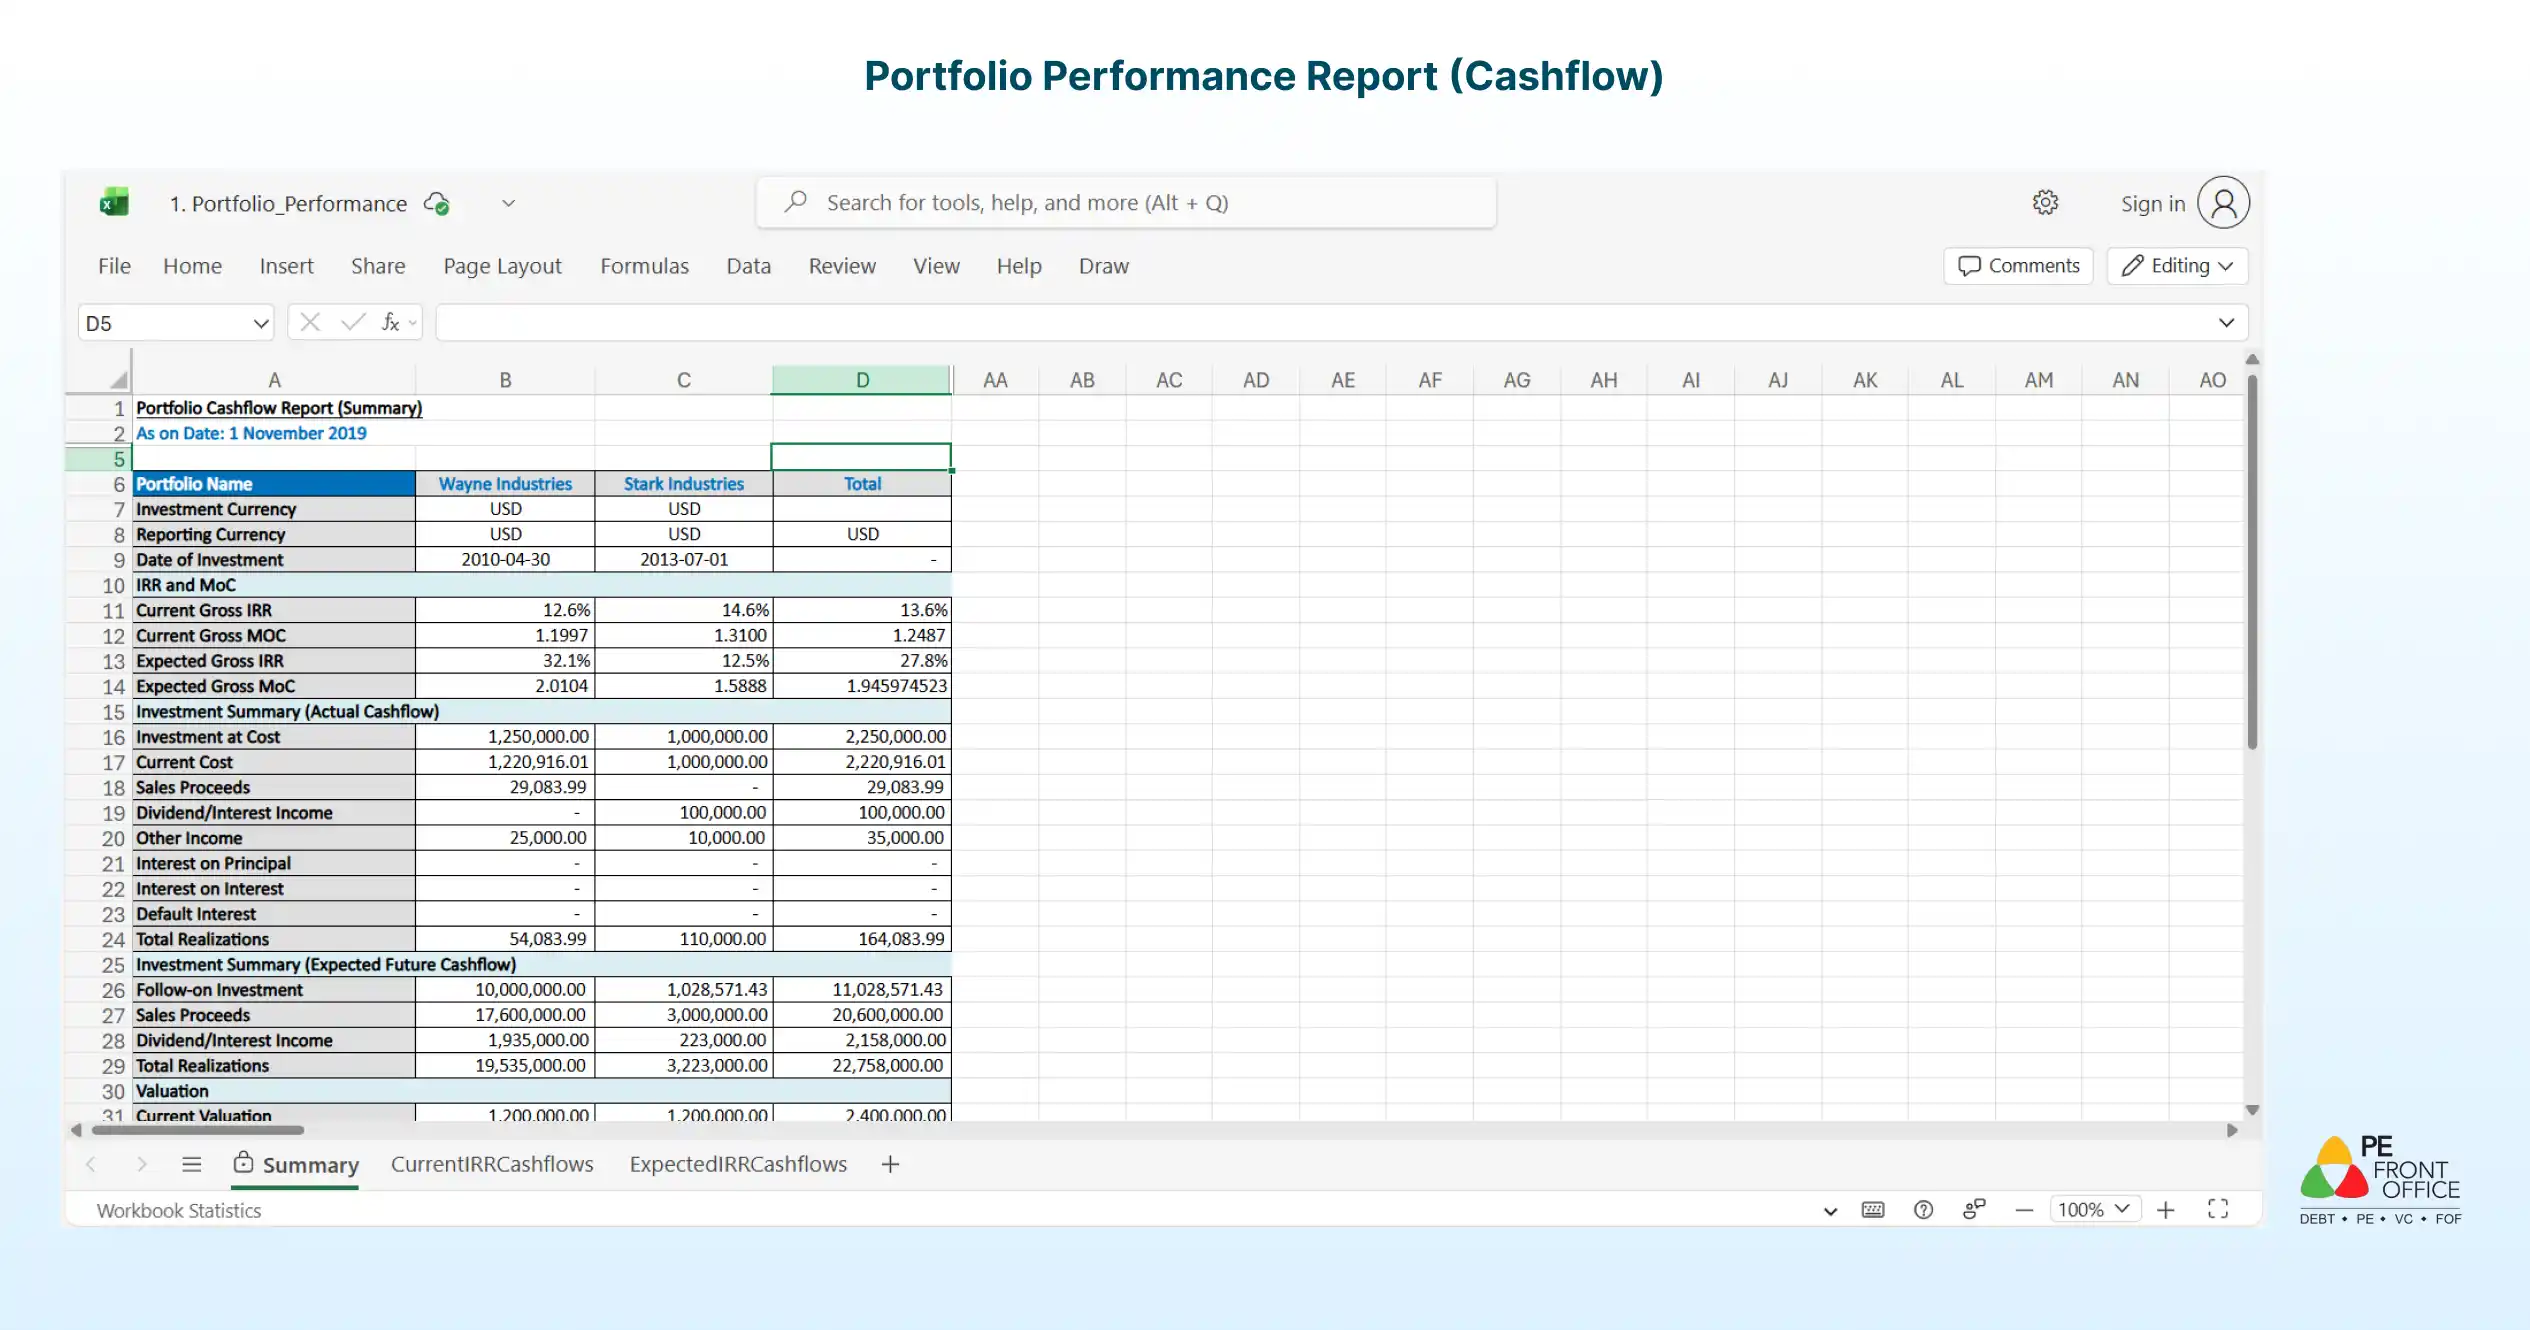The image size is (2530, 1330).
Task: Open the Share tab
Action: tap(378, 266)
